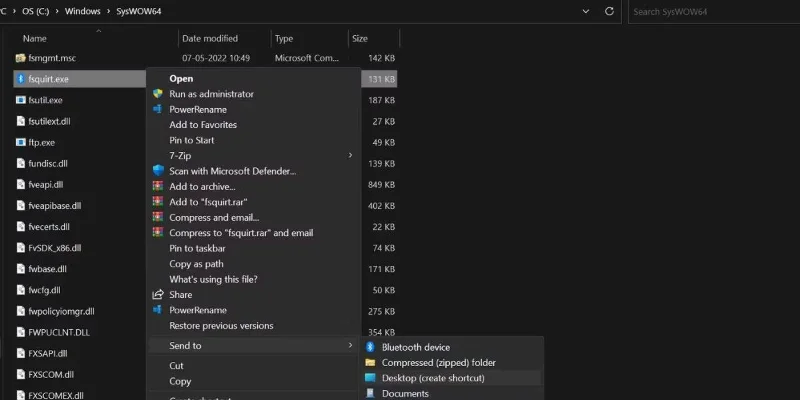This screenshot has height=400, width=800.
Task: Click the fsquirt.exe Bluetooth file icon
Action: click(x=20, y=79)
